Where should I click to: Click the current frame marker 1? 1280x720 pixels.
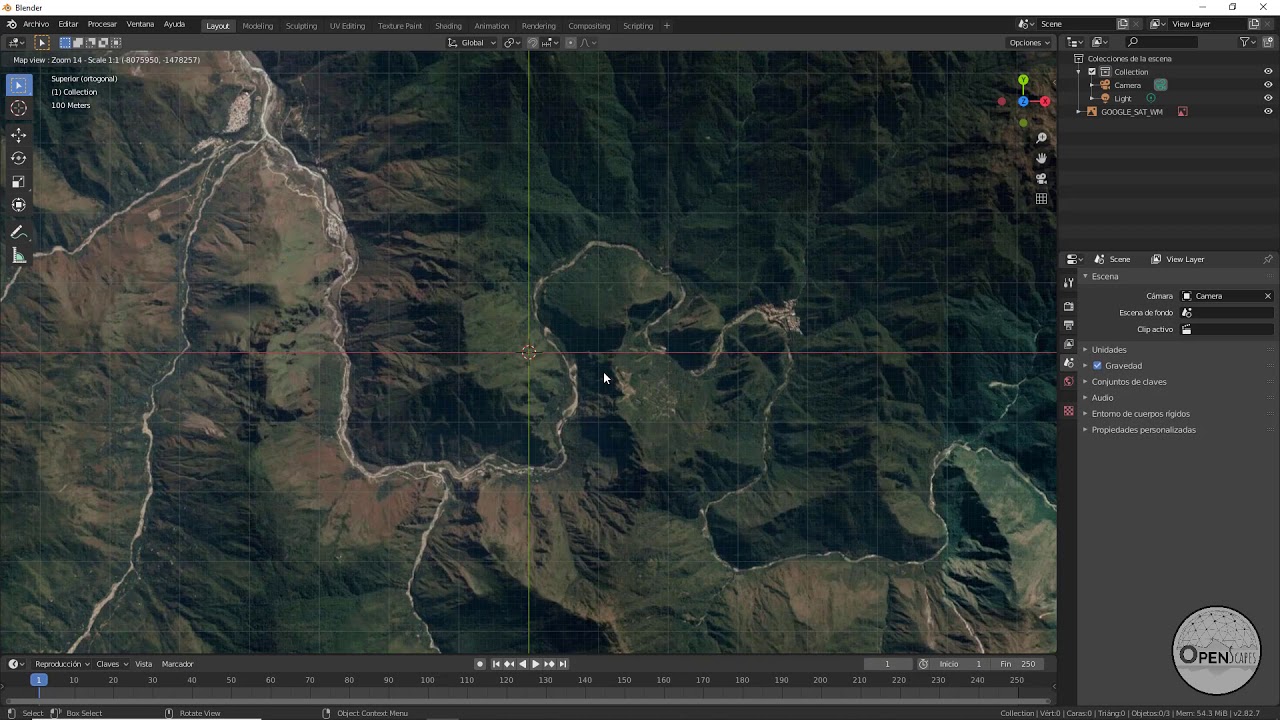38,680
